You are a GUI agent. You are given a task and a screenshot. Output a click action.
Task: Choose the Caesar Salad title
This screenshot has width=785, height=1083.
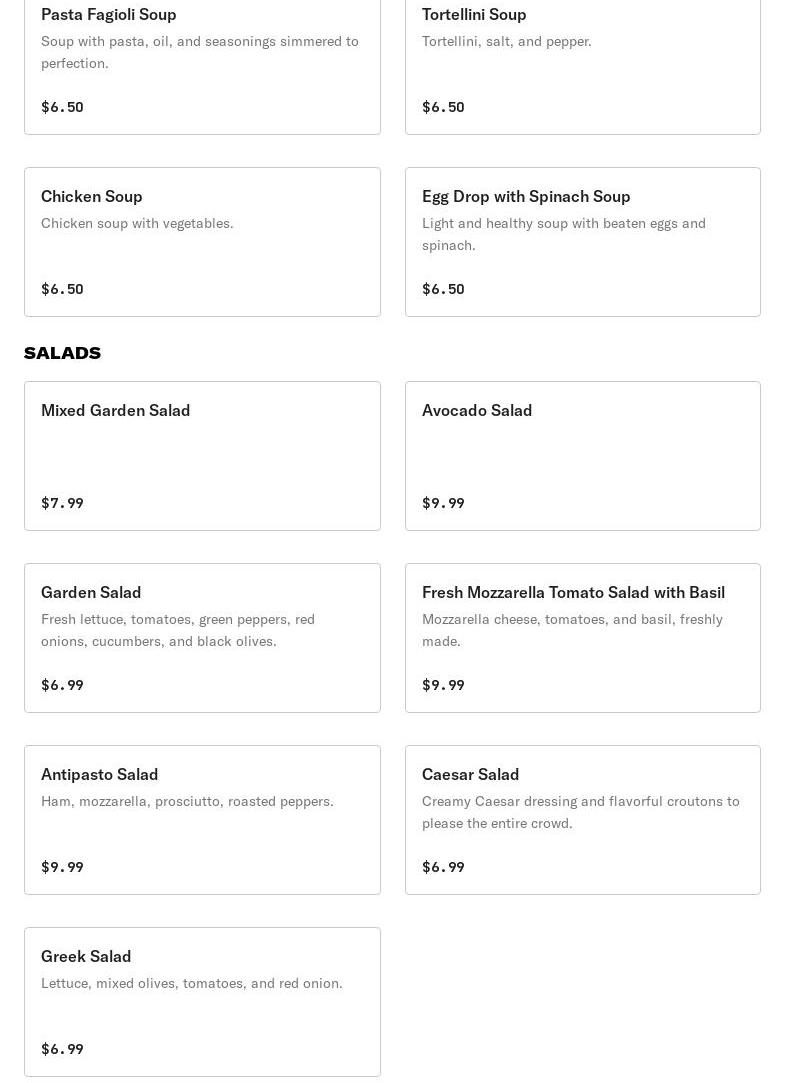[470, 774]
